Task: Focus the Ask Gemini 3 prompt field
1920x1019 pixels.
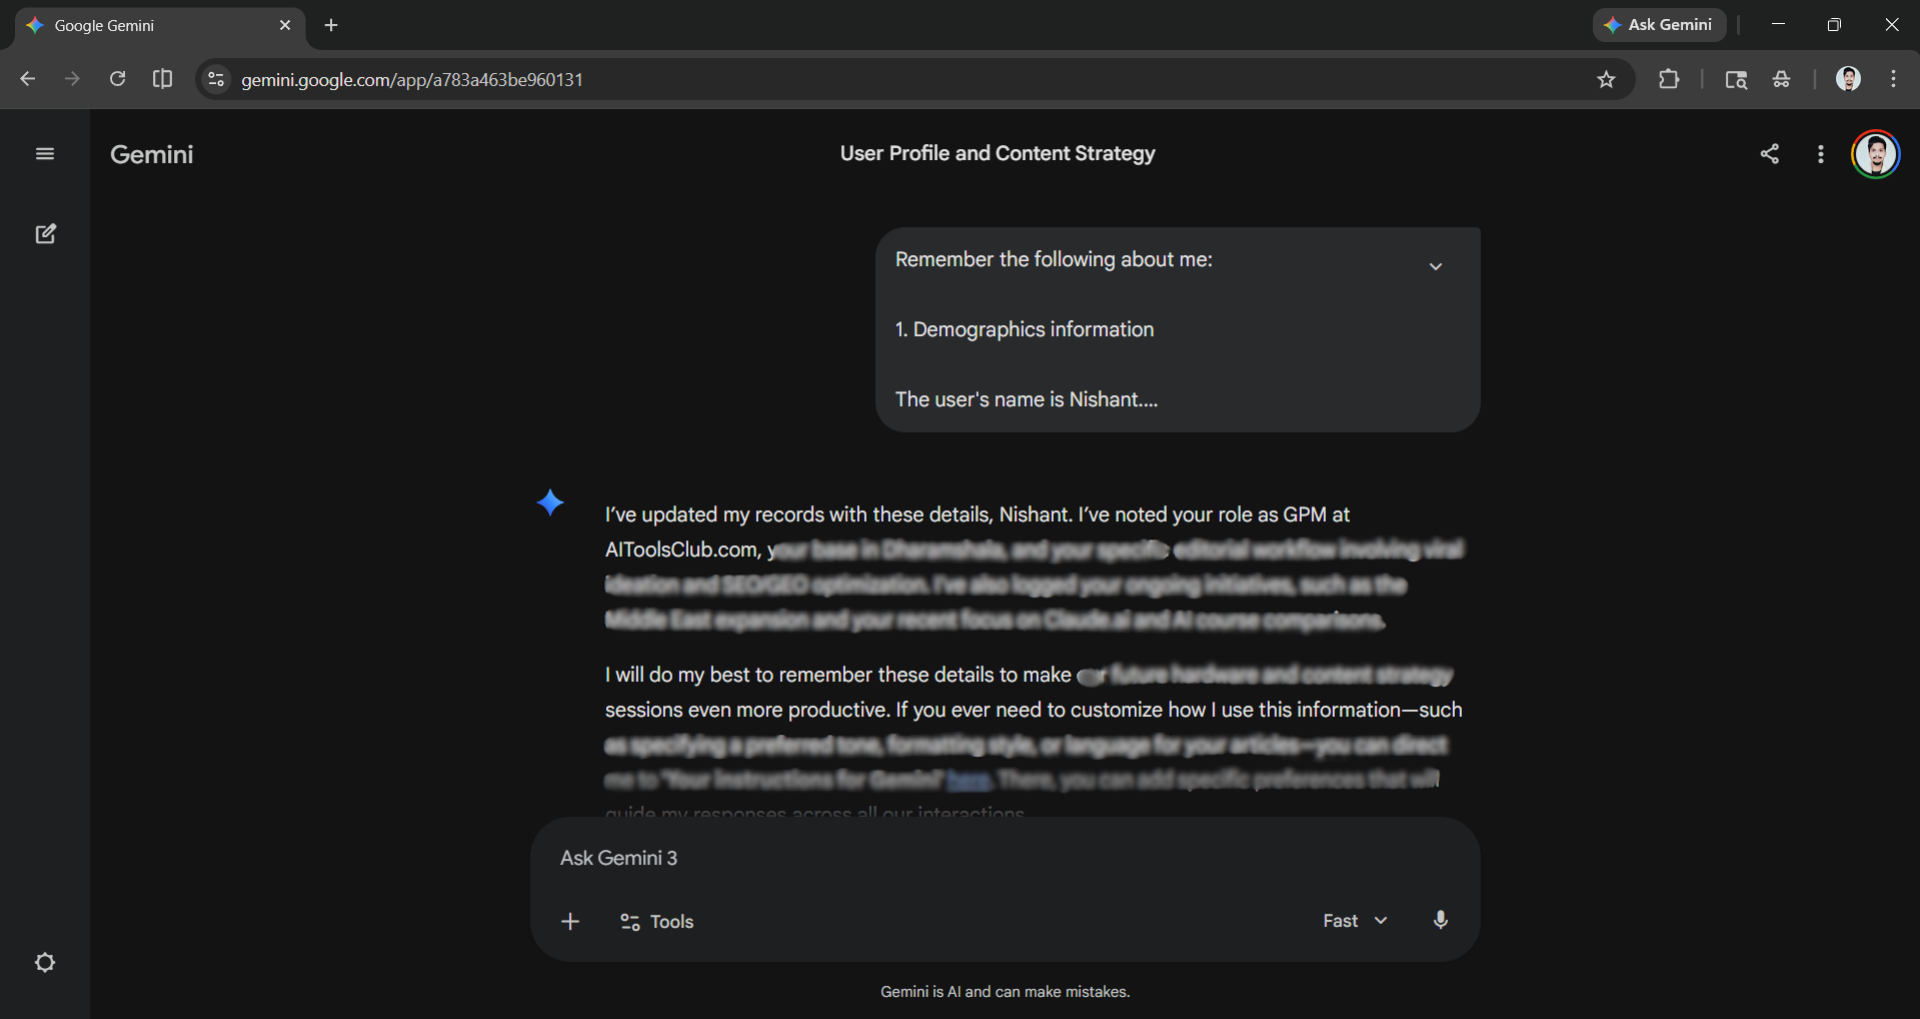Action: [1005, 858]
